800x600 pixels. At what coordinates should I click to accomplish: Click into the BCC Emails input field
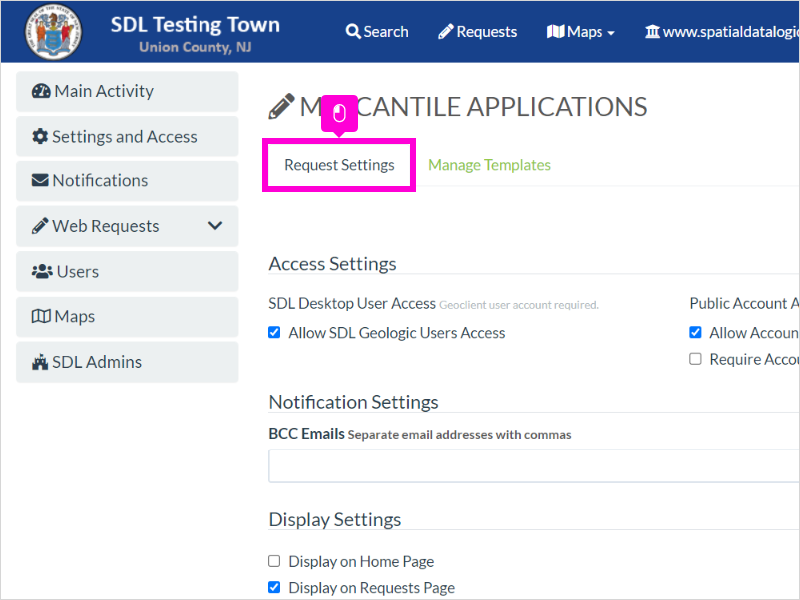(534, 466)
